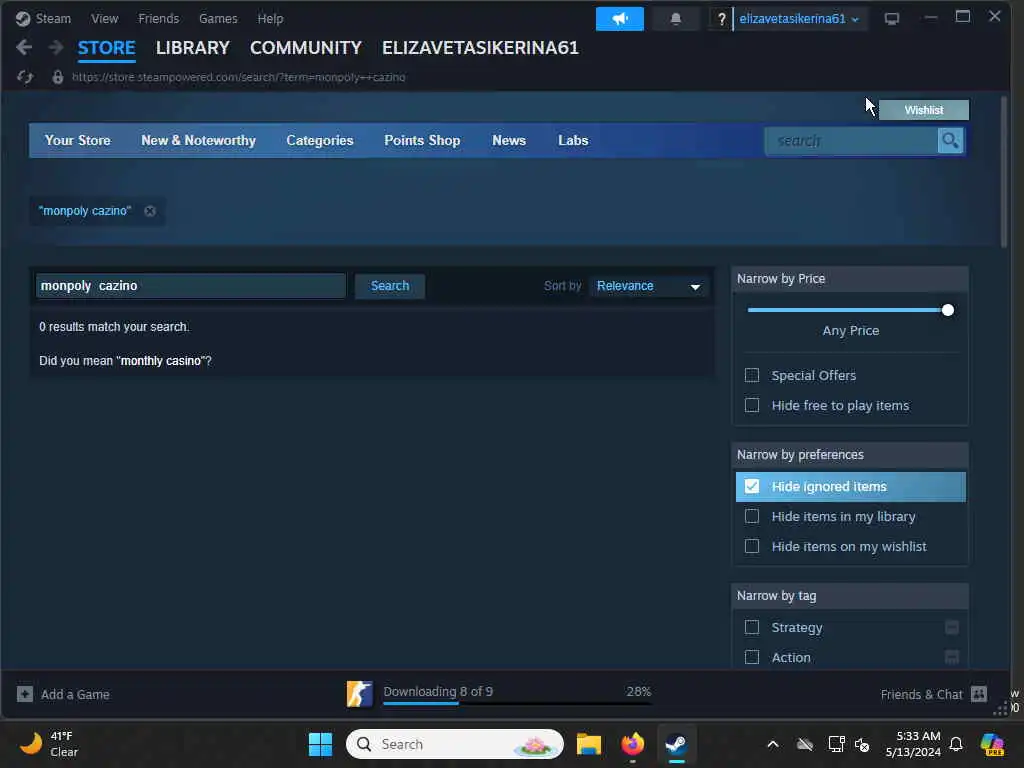Viewport: 1024px width, 768px height.
Task: Open the announcements megaphone button
Action: click(619, 19)
